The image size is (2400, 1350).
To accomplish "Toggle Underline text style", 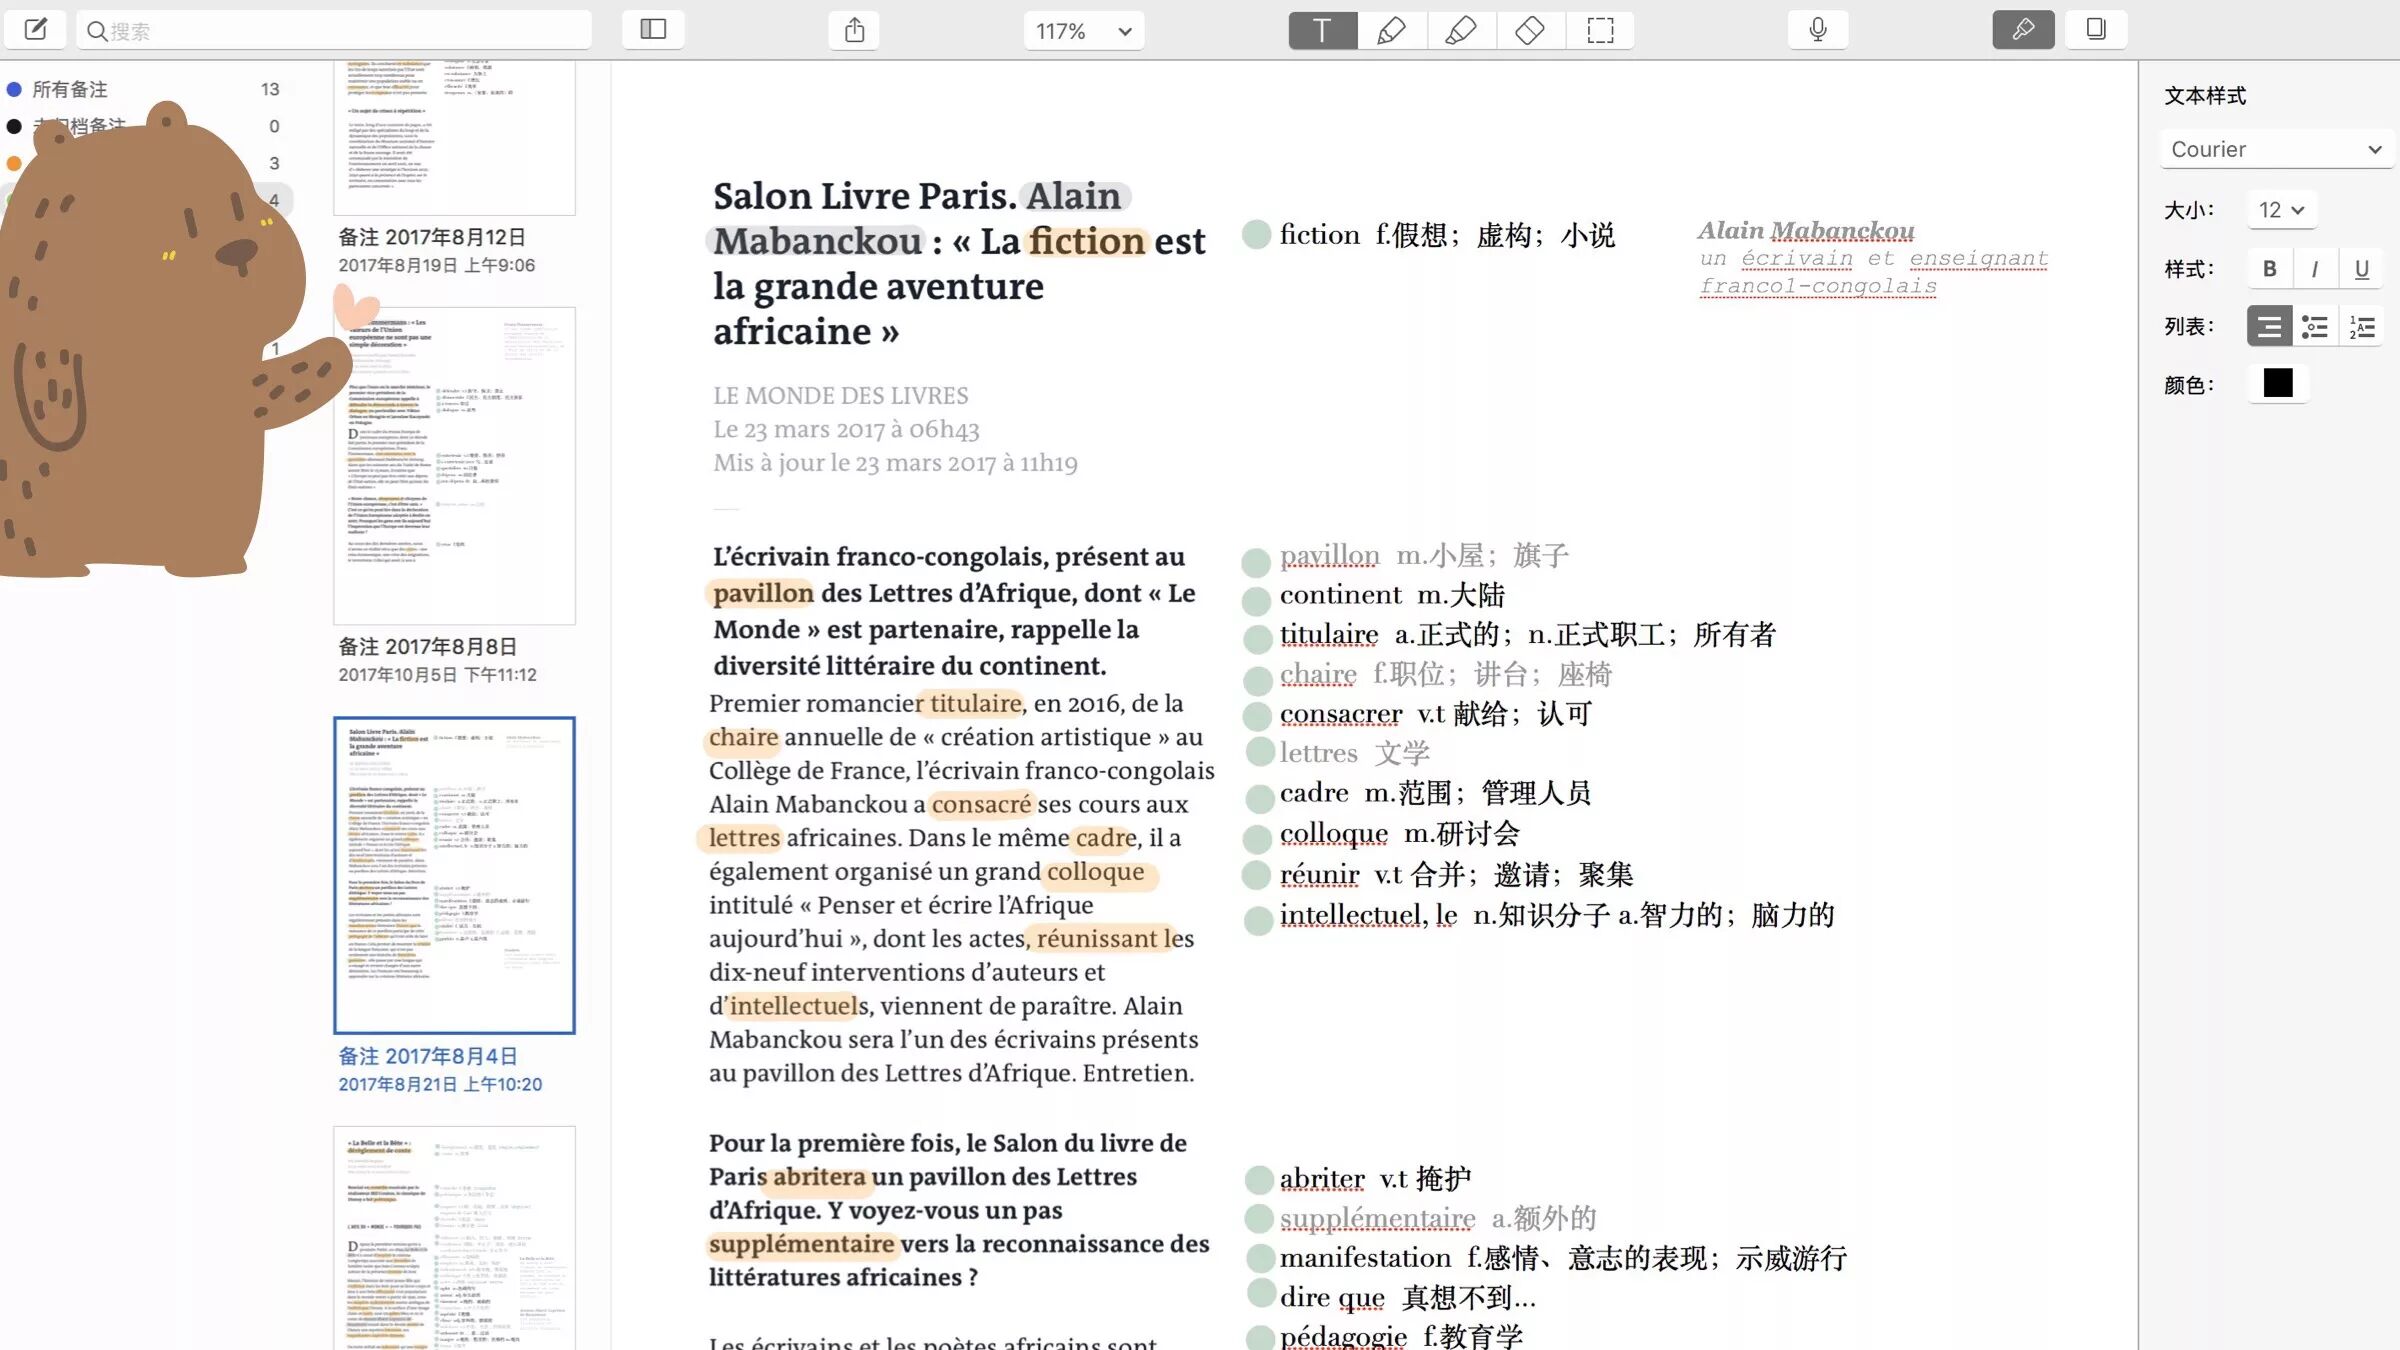I will 2361,269.
